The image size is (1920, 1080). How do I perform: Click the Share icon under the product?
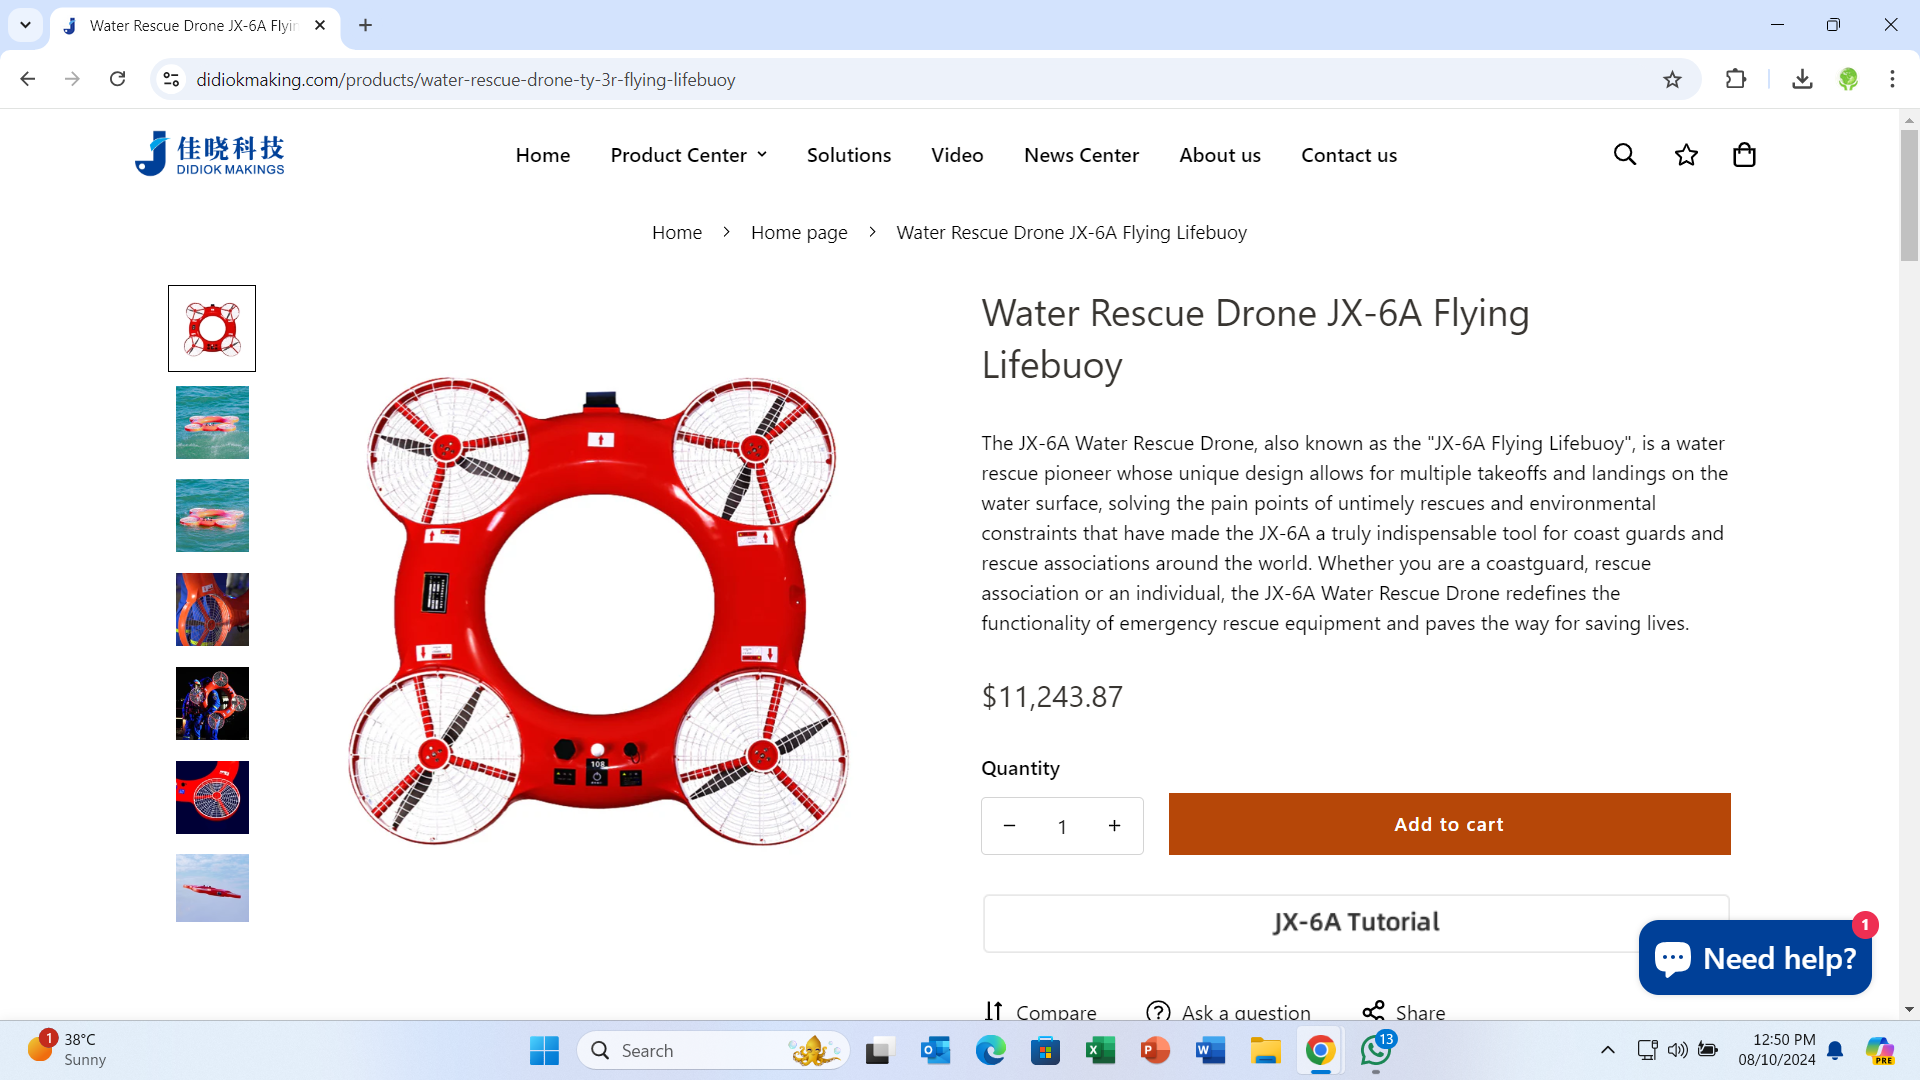(1374, 1011)
